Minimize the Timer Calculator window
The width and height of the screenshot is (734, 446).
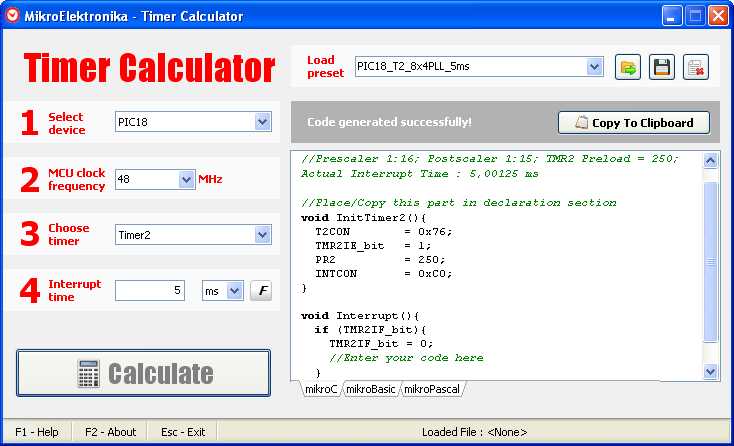coord(672,16)
